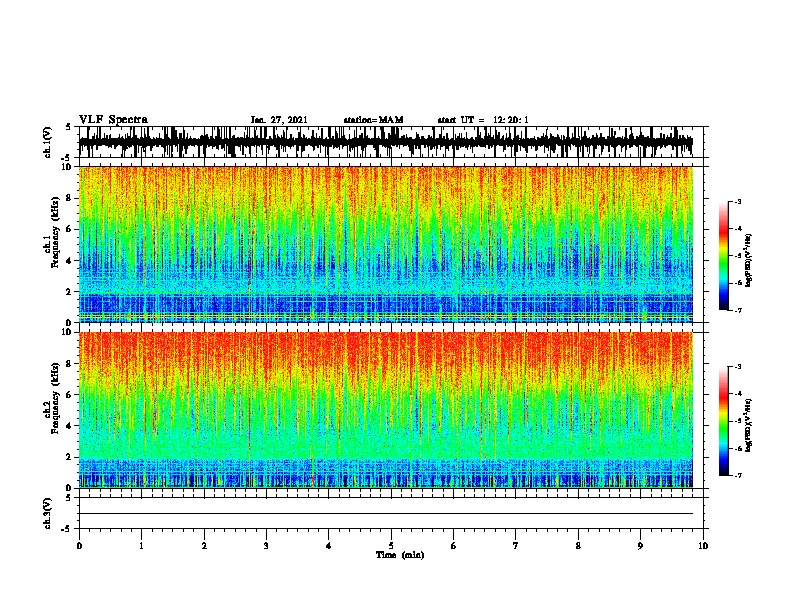Image resolution: width=792 pixels, height=612 pixels.
Task: Select the "Jan. 27, 2021" date text
Action: (x=279, y=120)
